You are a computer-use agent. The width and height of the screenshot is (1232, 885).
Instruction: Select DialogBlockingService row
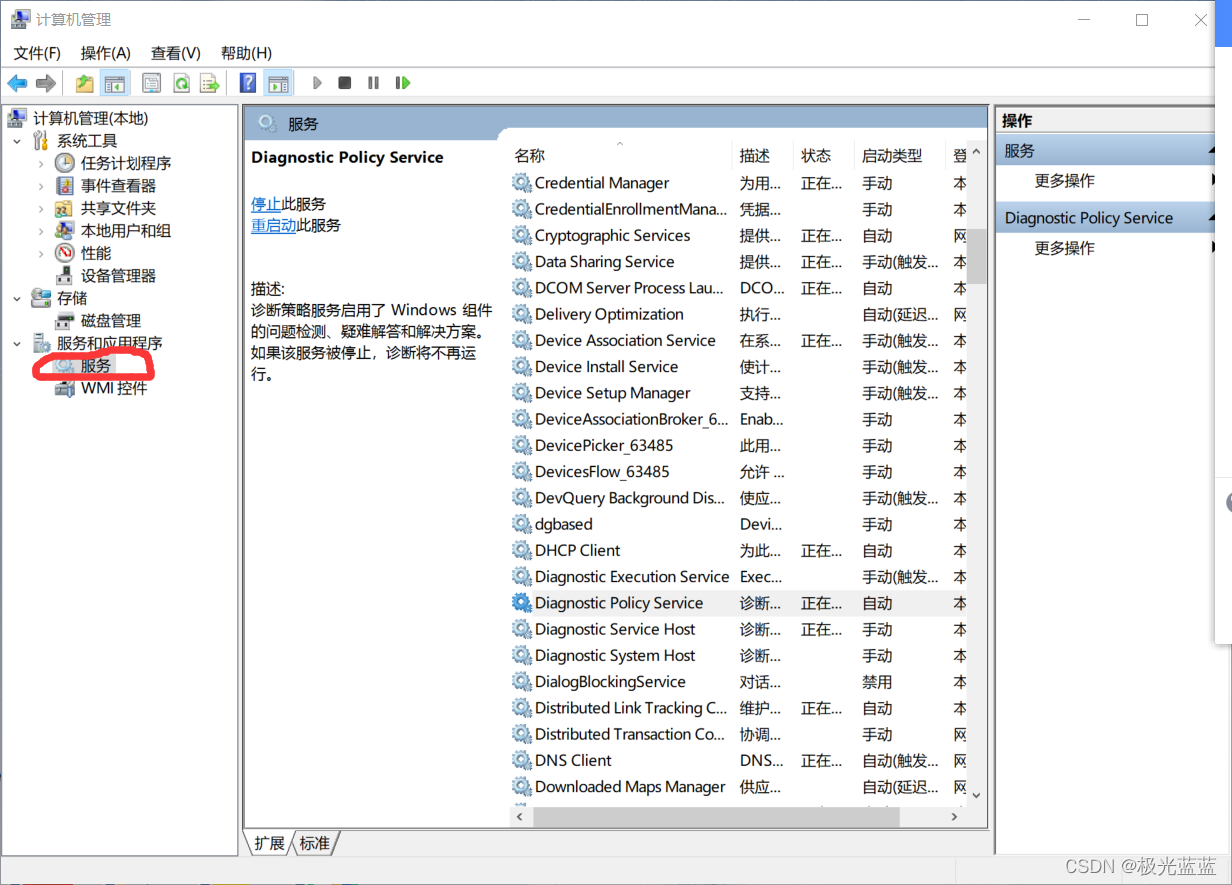coord(738,682)
